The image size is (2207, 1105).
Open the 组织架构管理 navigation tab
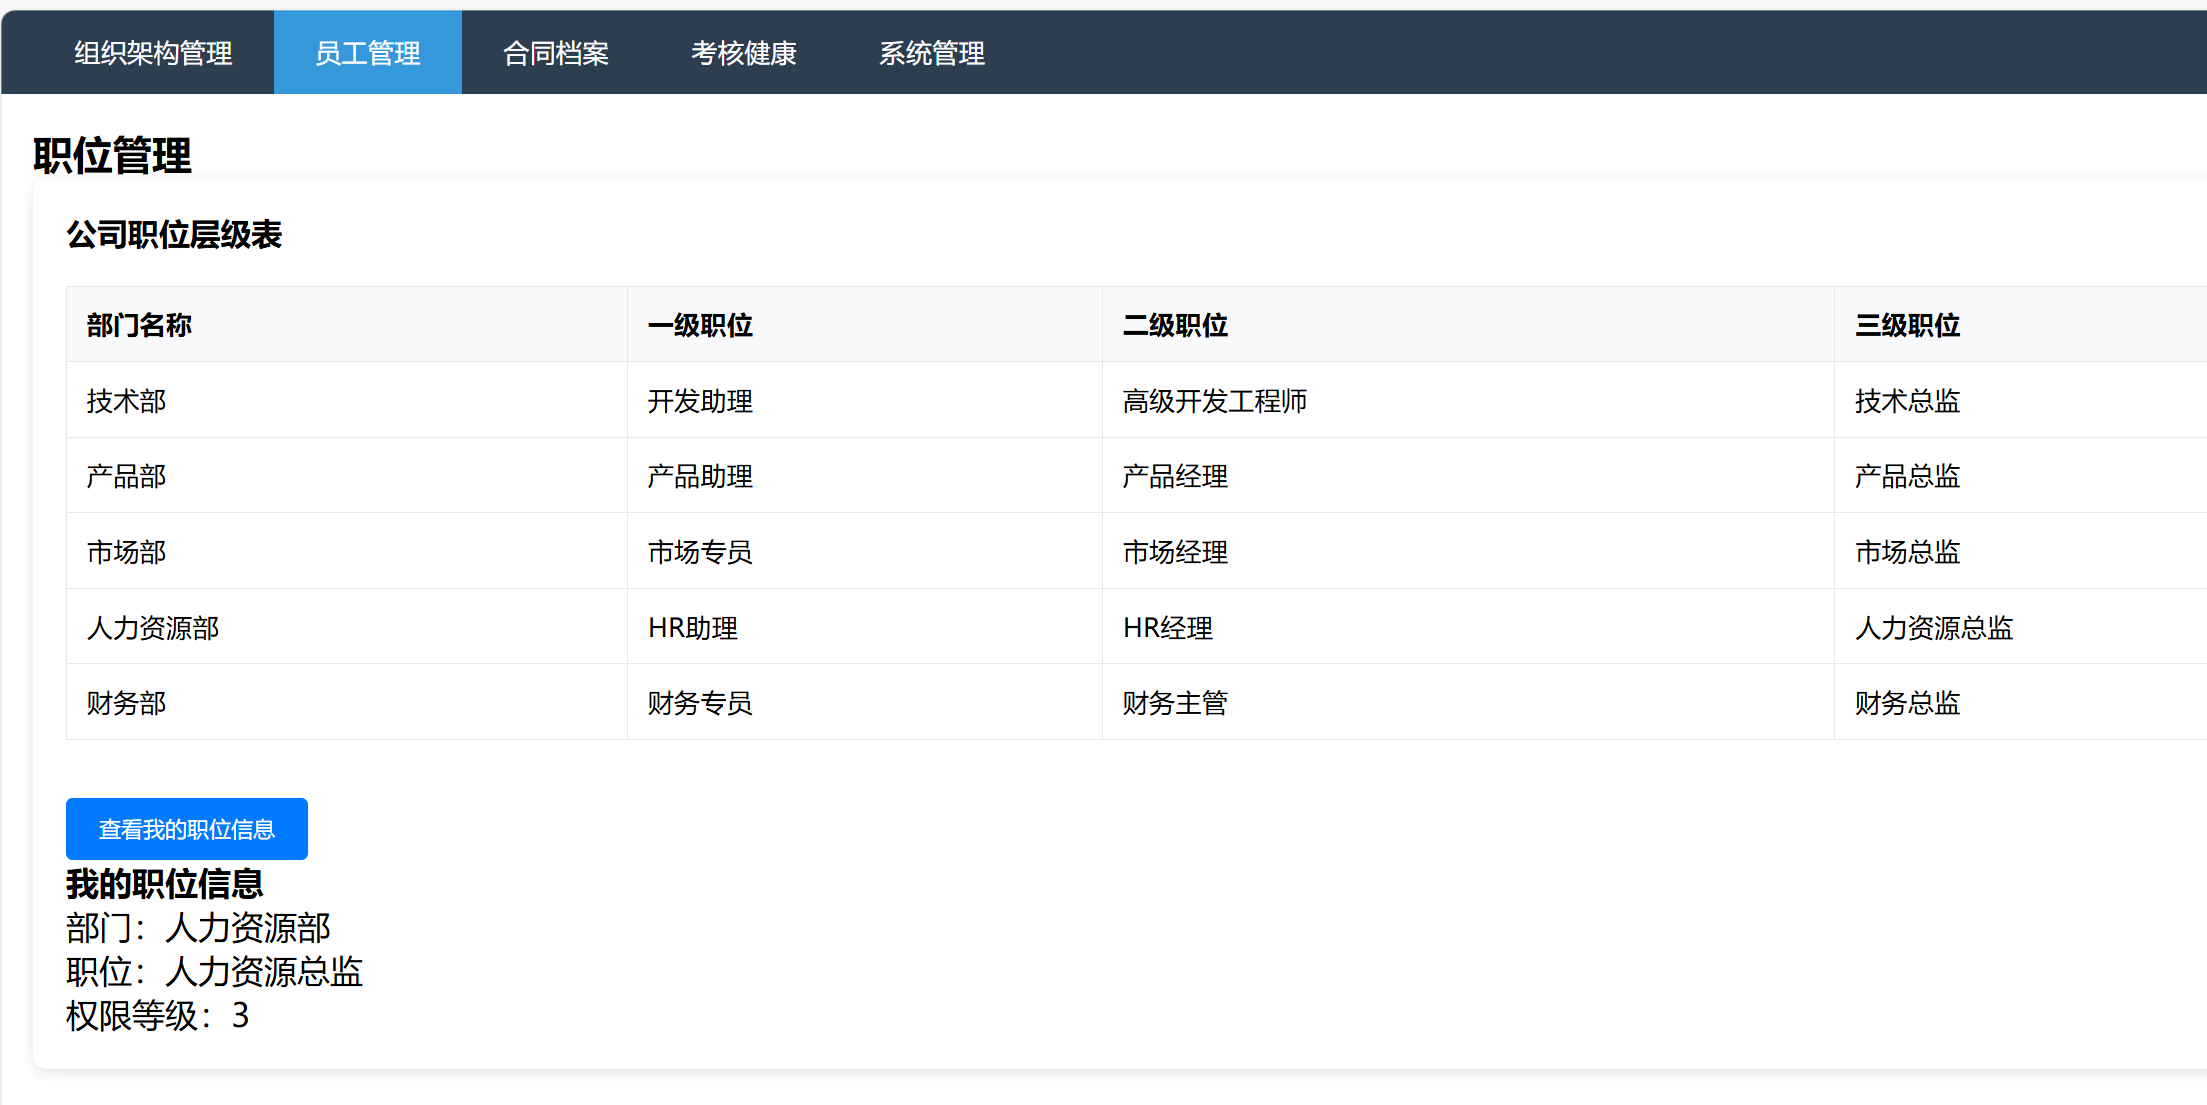[153, 53]
